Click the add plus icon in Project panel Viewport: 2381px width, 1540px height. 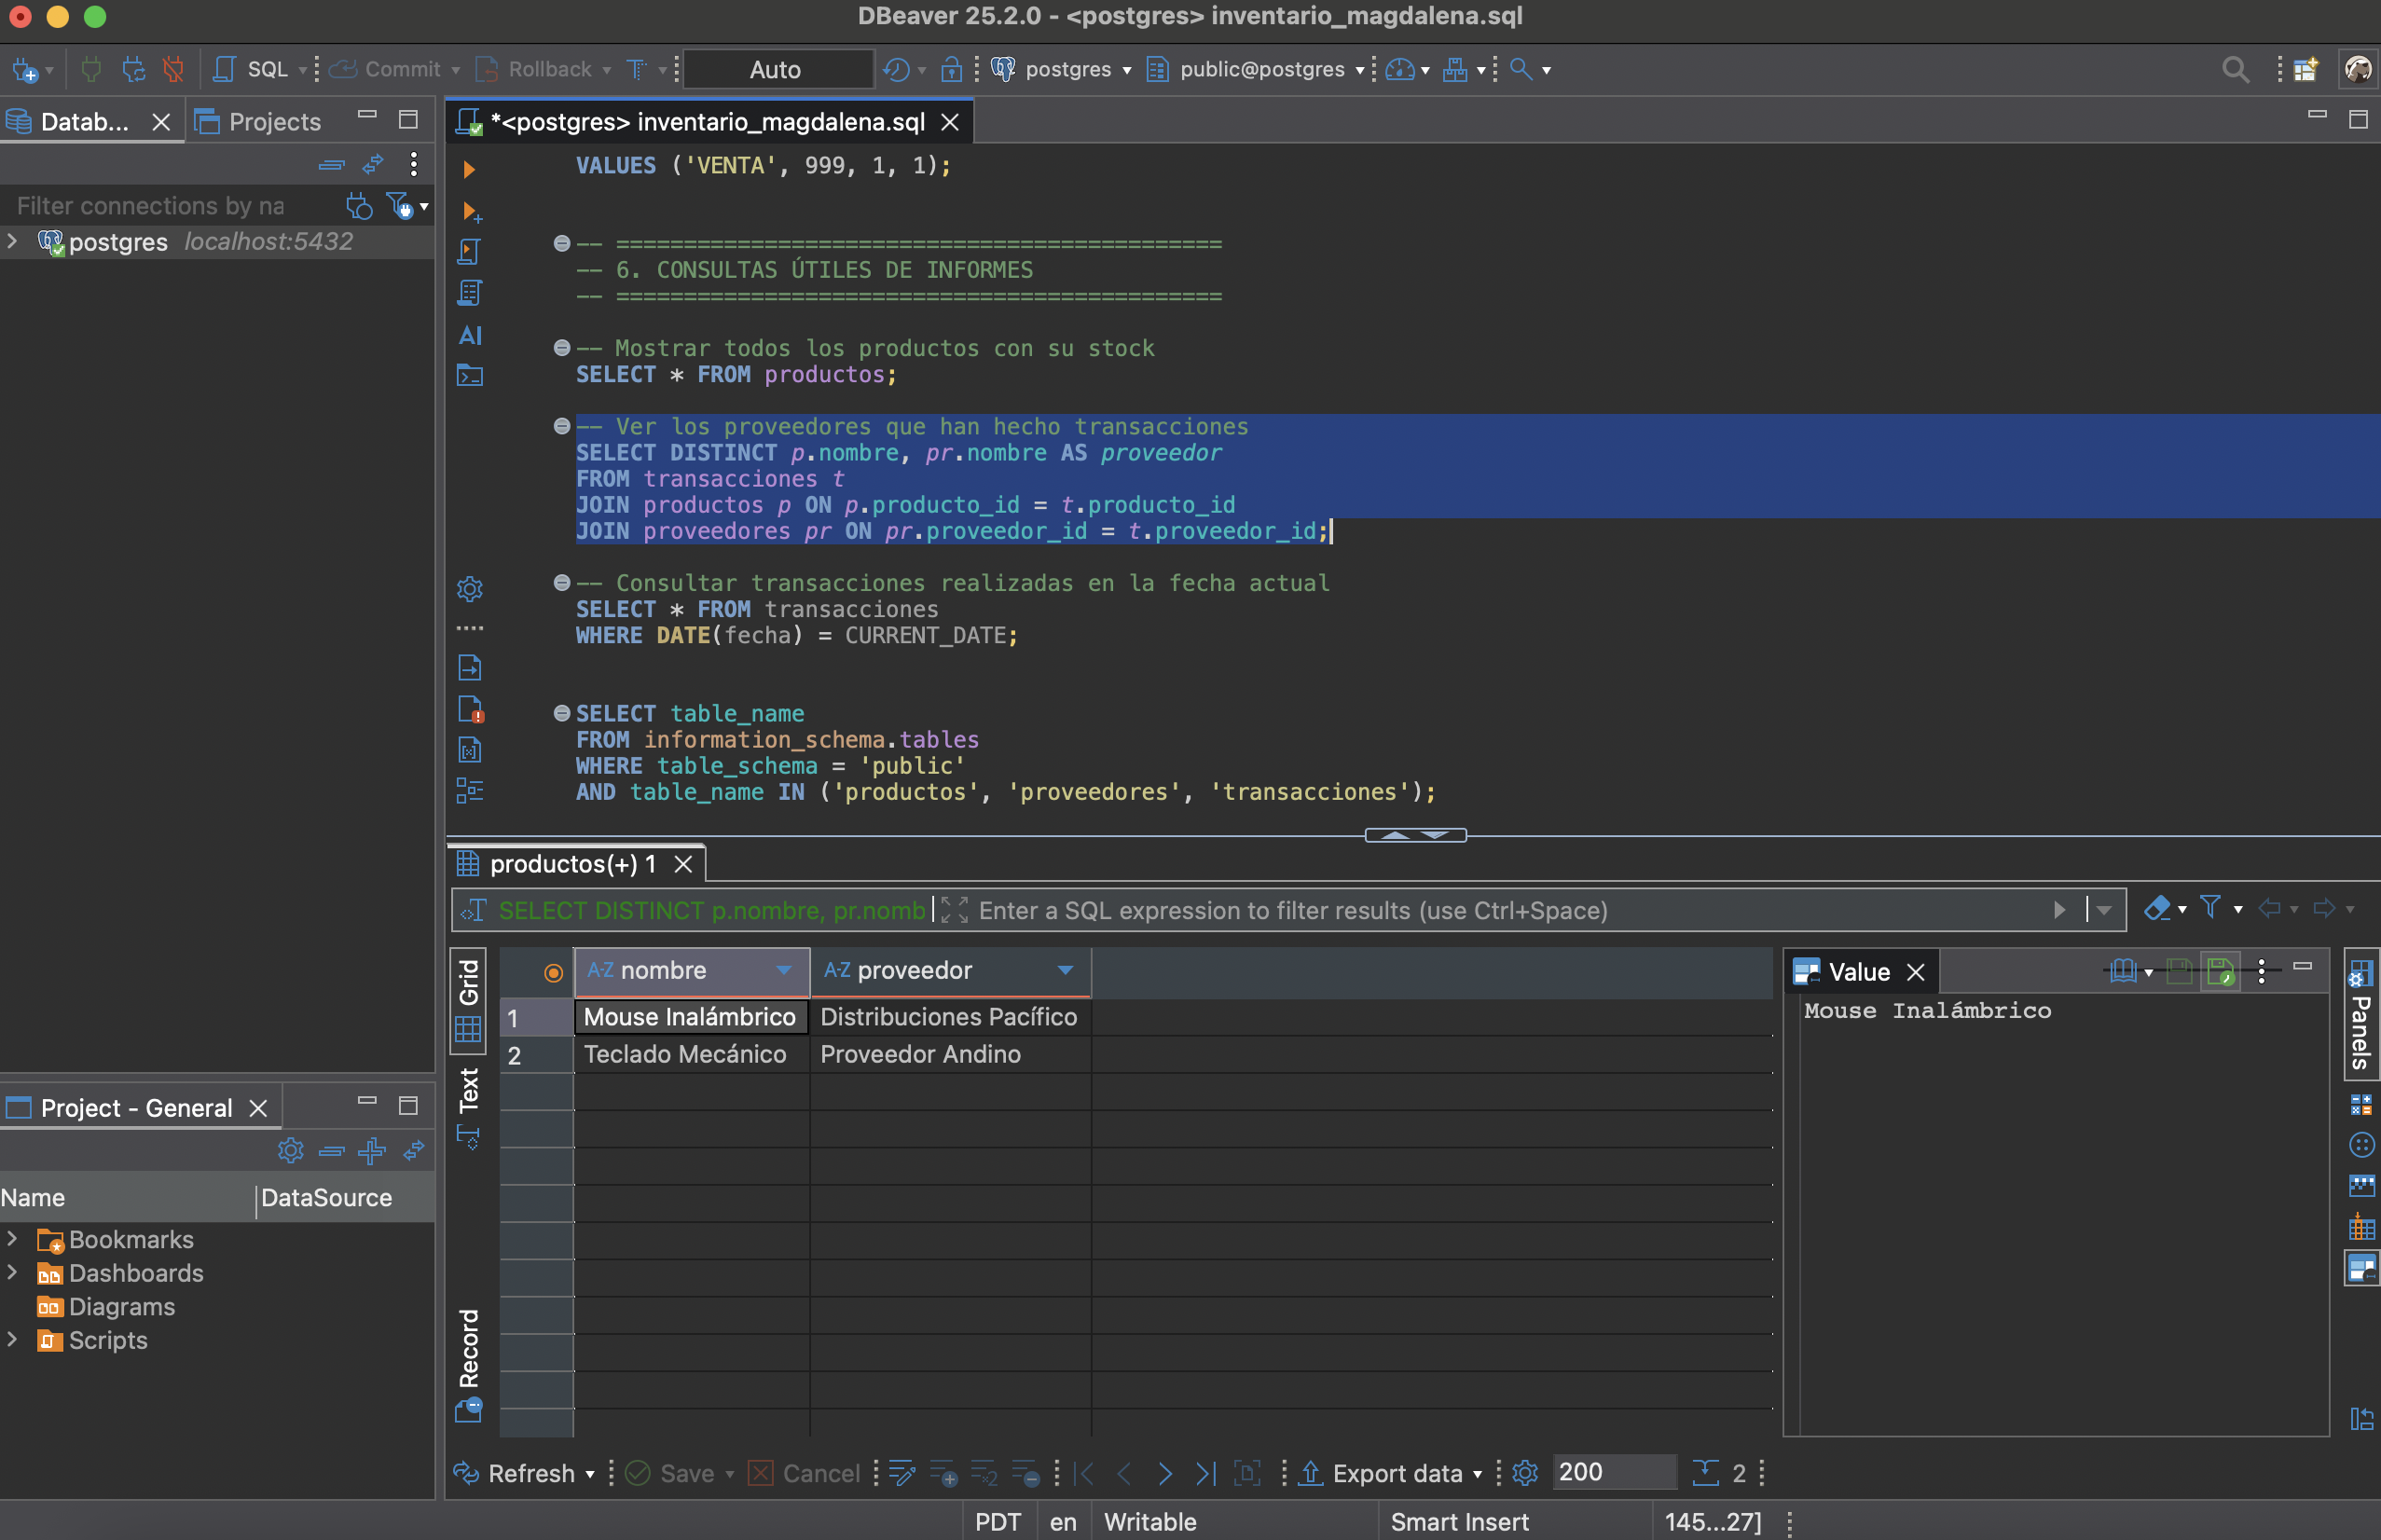[372, 1150]
